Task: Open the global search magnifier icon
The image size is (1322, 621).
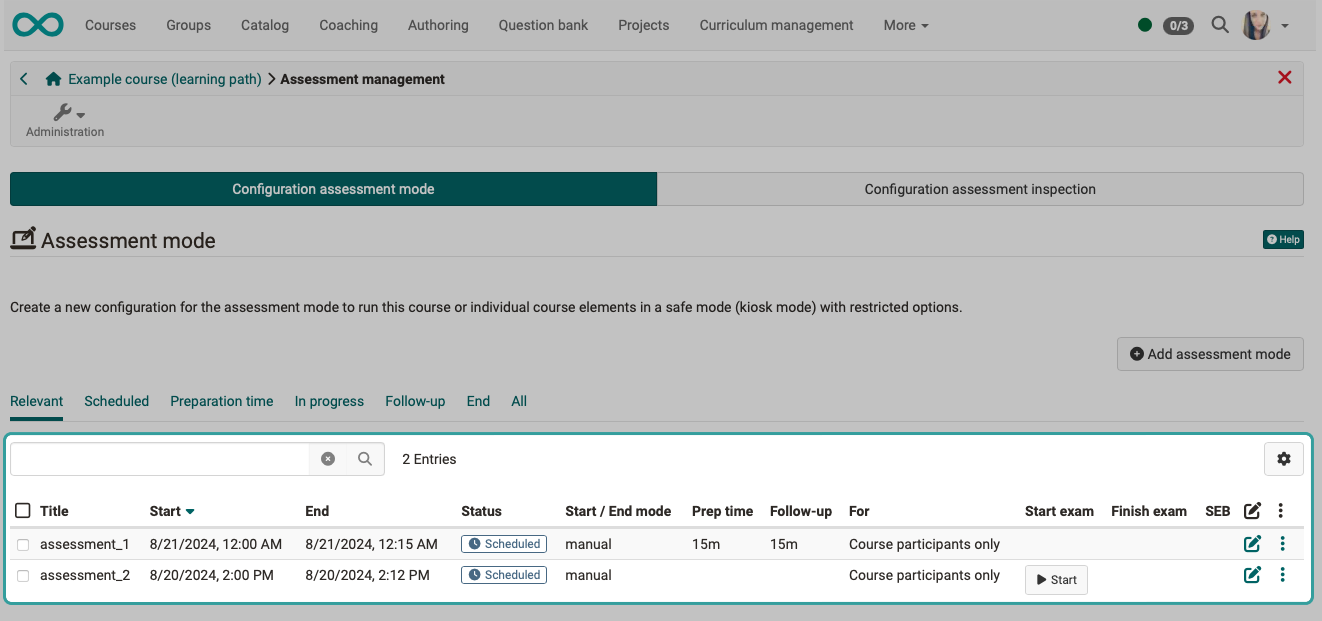Action: [1220, 25]
